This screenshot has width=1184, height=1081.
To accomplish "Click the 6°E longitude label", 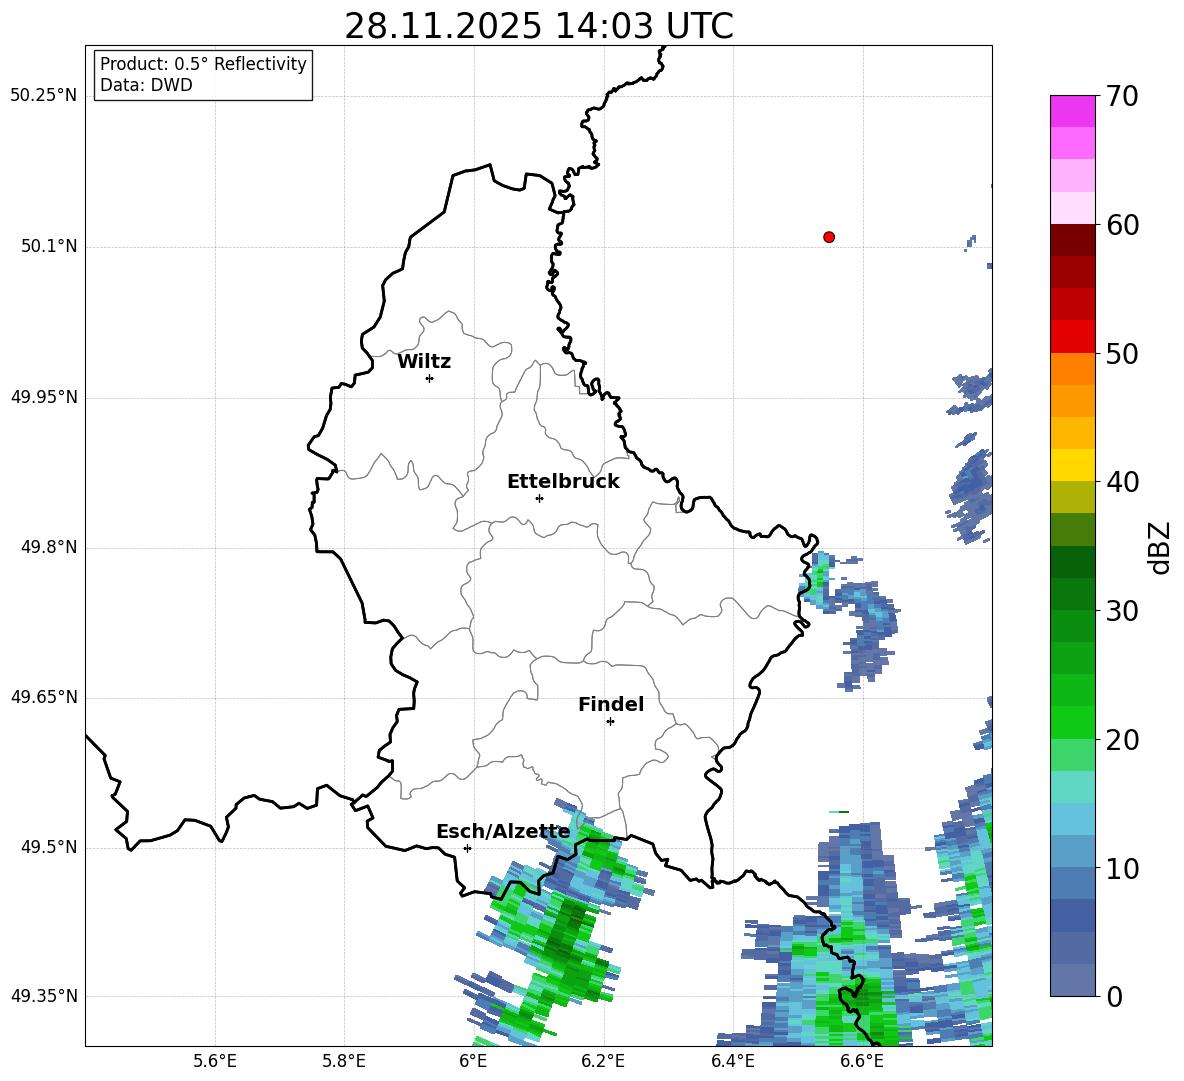I will [473, 1061].
